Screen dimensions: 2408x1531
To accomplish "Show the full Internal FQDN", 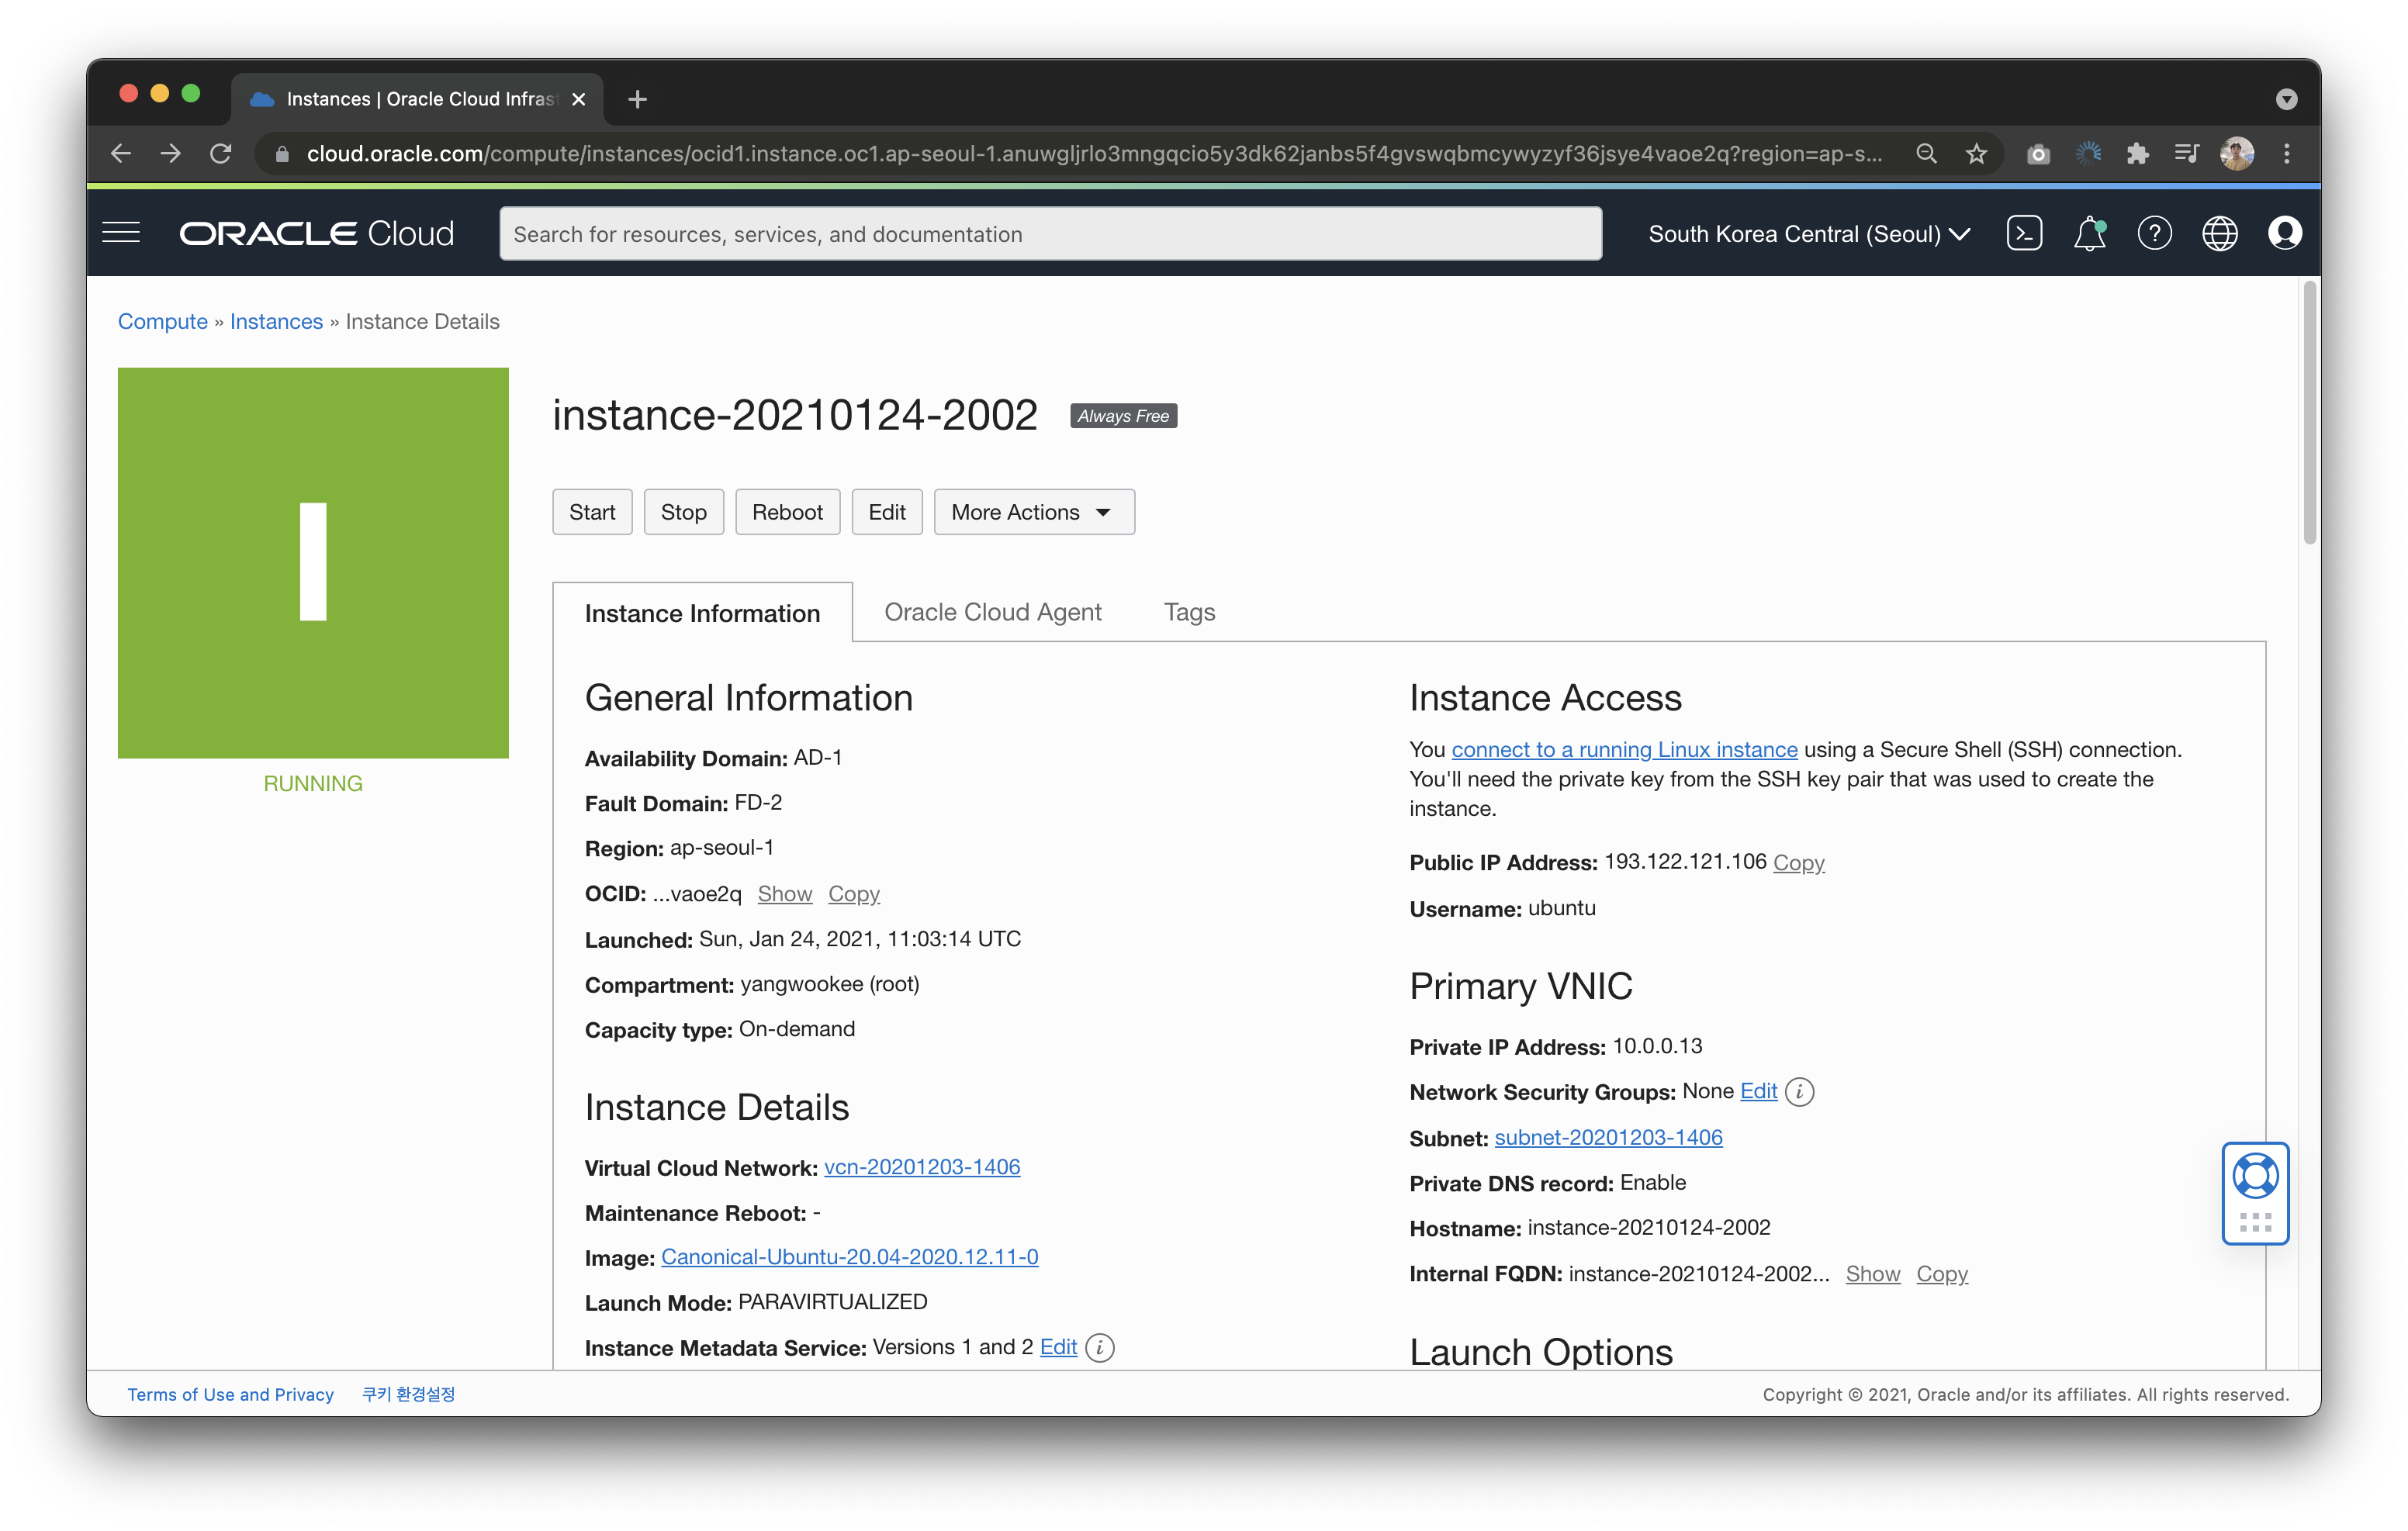I will 1872,1273.
